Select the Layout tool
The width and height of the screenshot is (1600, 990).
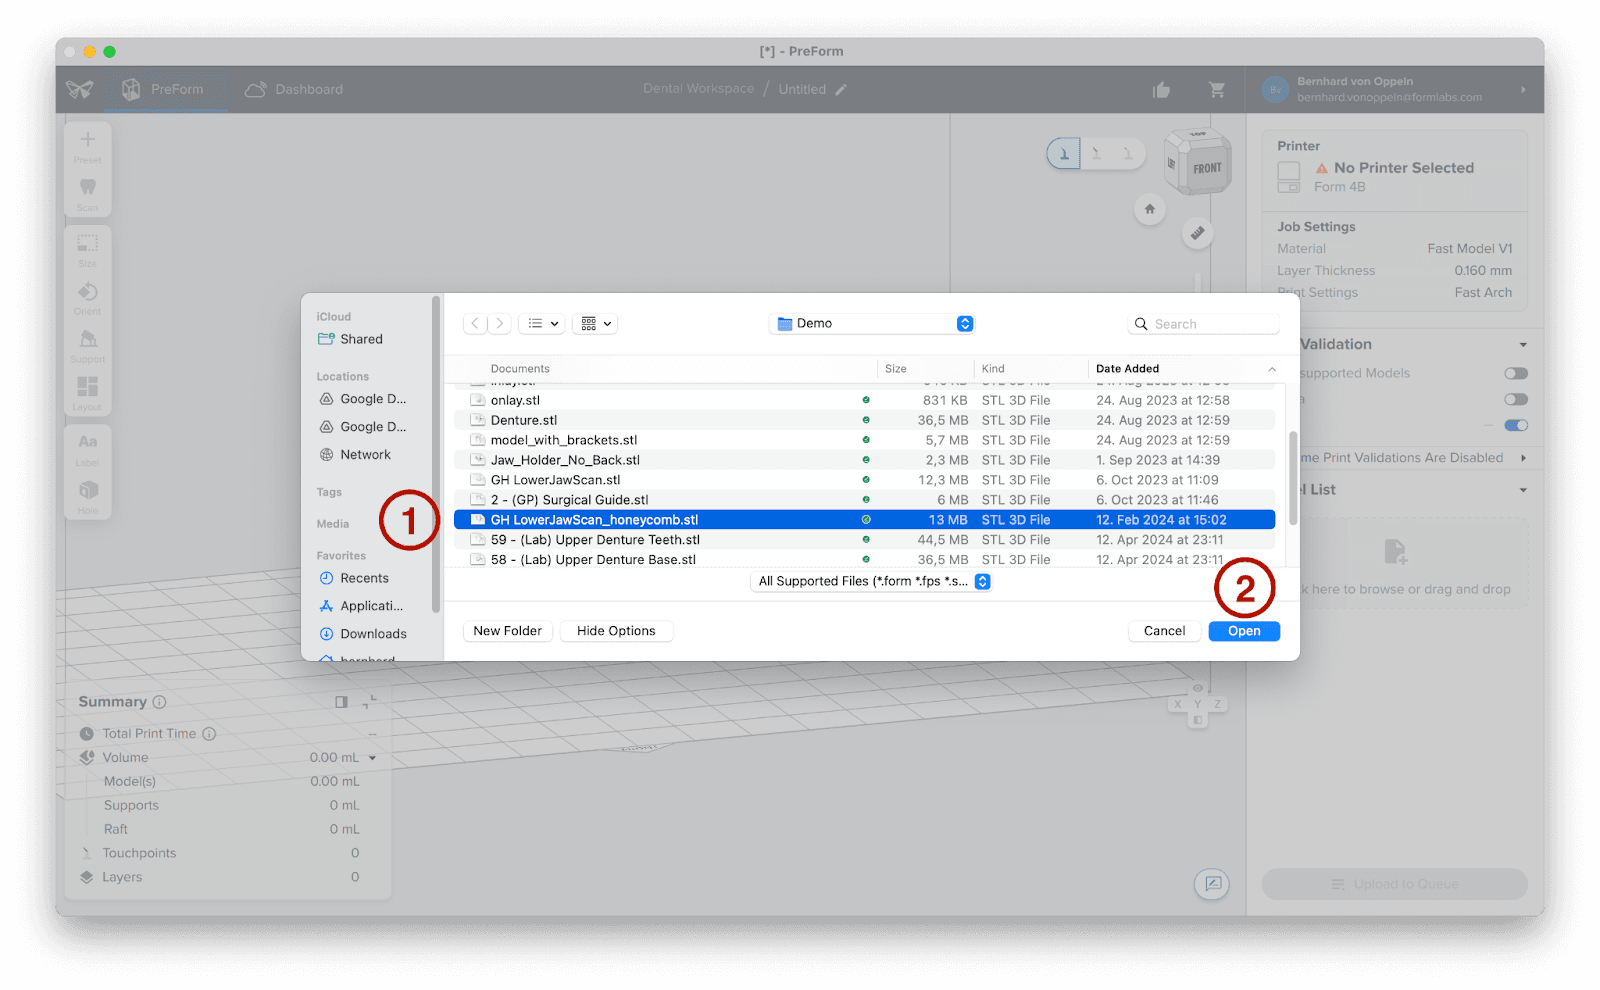coord(87,390)
